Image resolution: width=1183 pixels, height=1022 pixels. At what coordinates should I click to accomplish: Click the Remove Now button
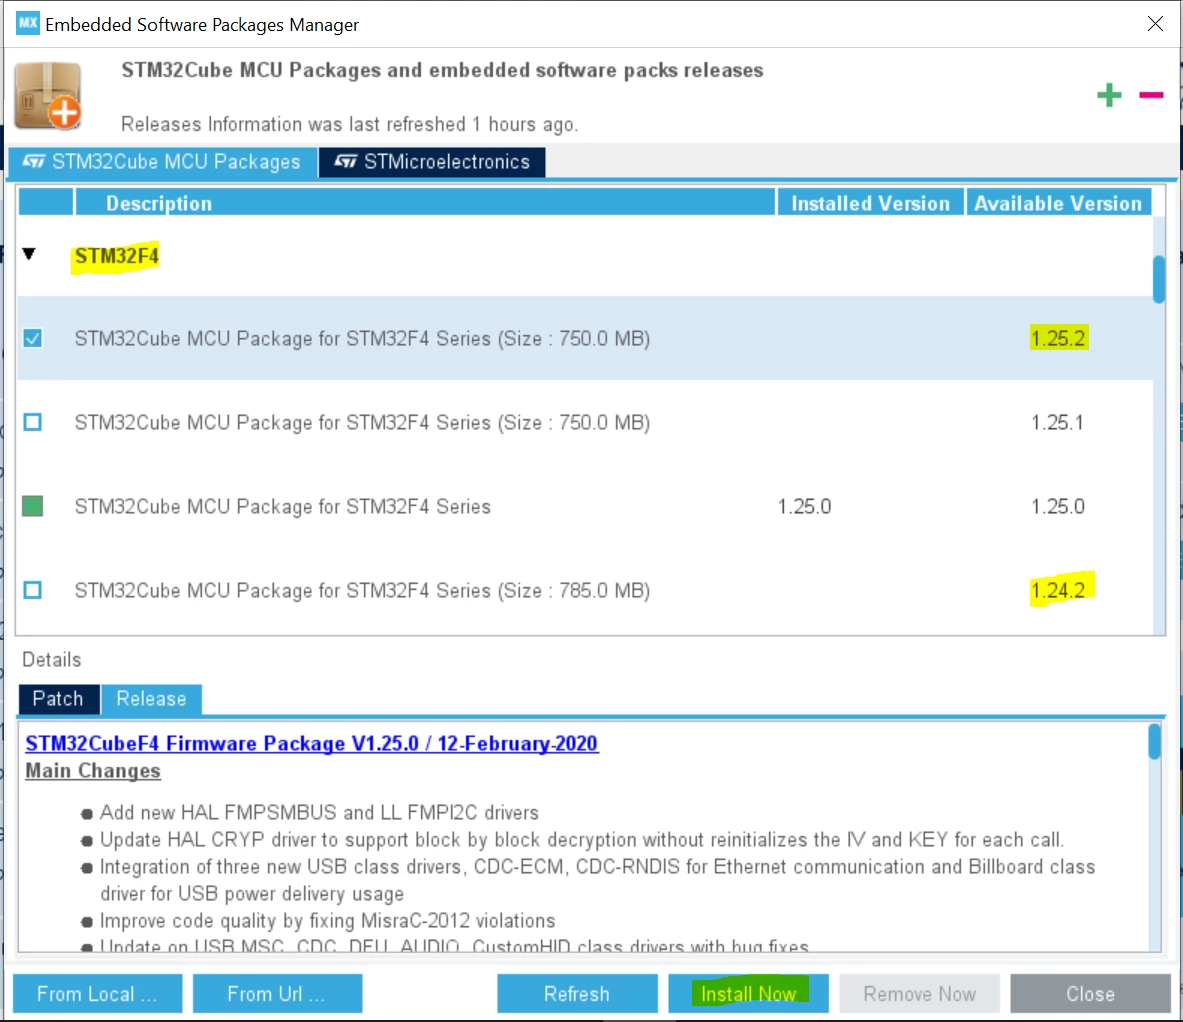pyautogui.click(x=920, y=993)
